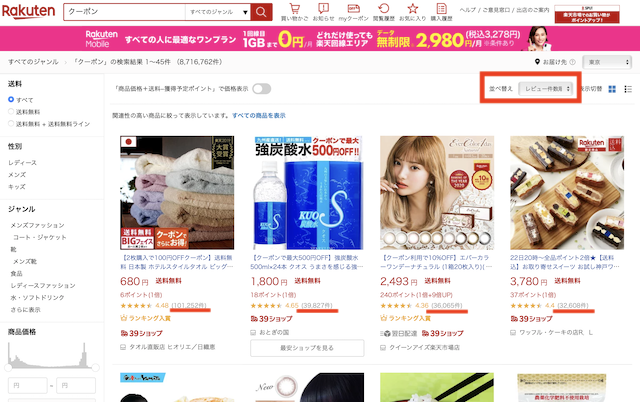Open the (36,065件) review count link
Viewport: 640px width, 402px height.
point(447,305)
